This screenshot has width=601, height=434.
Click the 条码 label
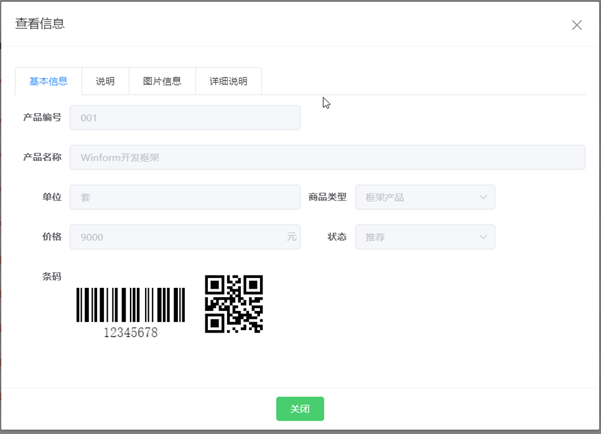pos(52,276)
